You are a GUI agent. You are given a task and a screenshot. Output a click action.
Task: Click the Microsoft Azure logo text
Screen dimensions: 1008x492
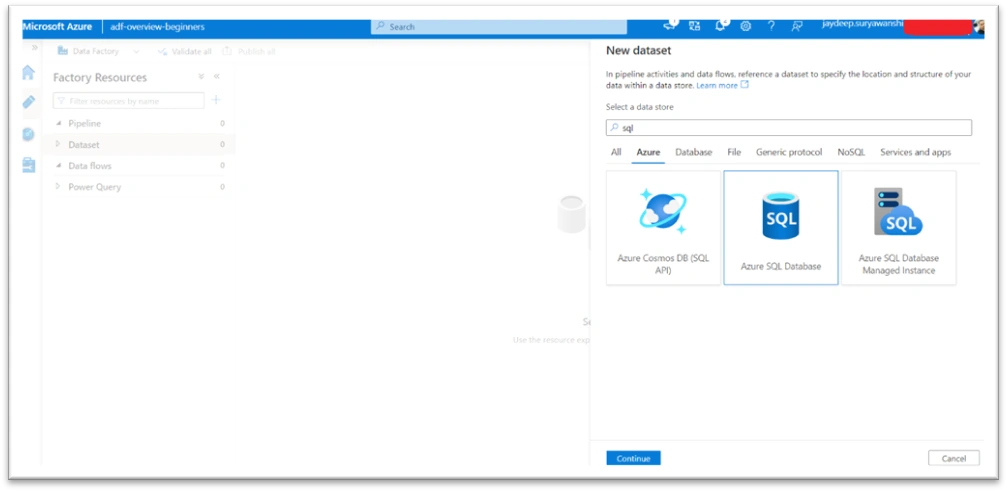[58, 27]
